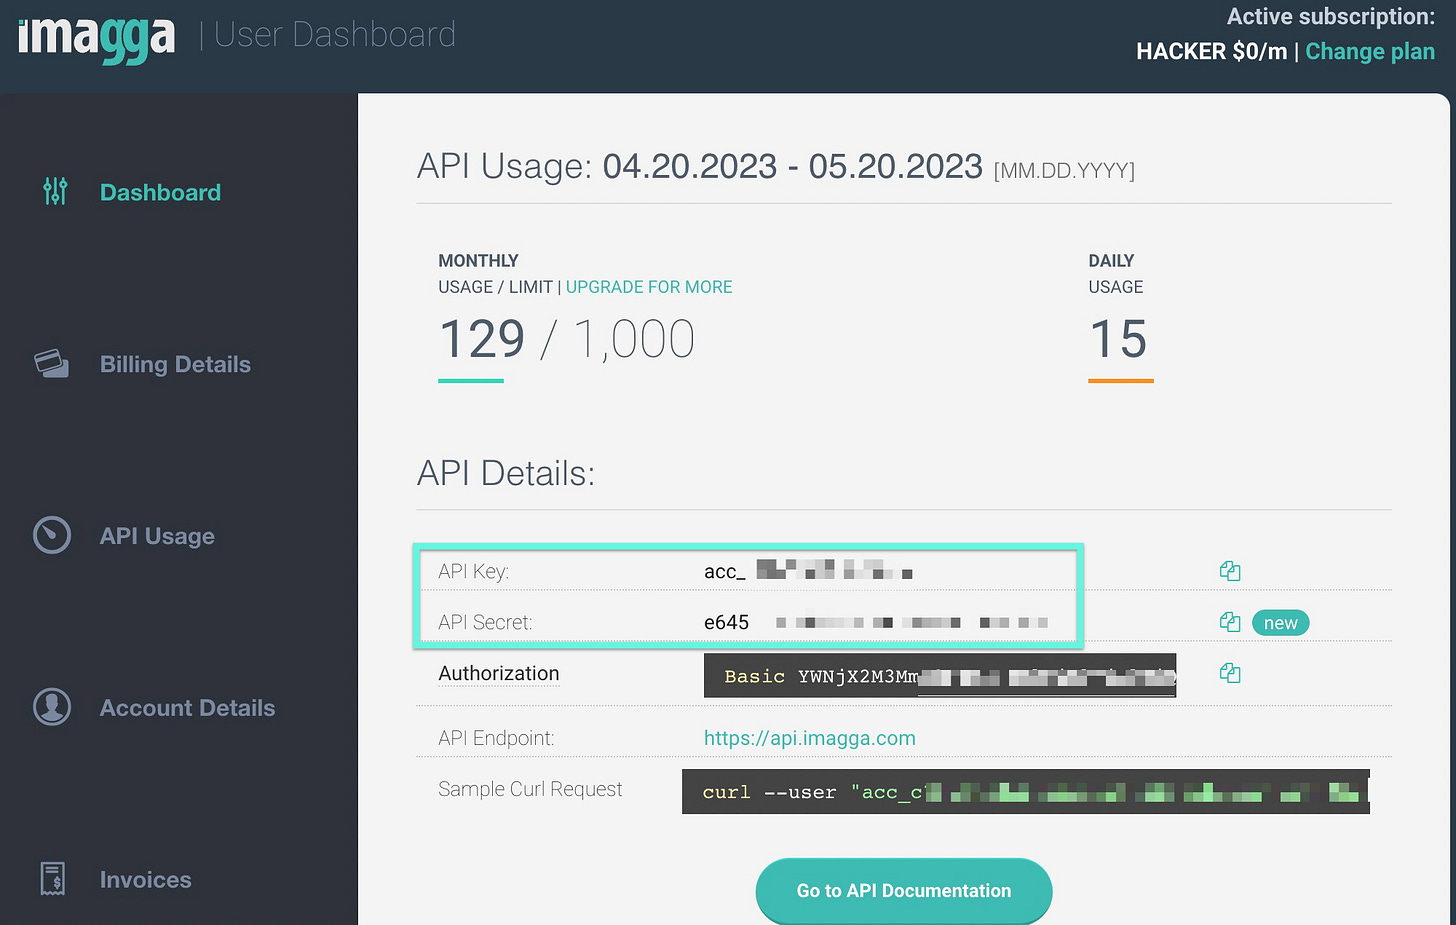Copy the Authorization header with its copy icon

[x=1230, y=673]
